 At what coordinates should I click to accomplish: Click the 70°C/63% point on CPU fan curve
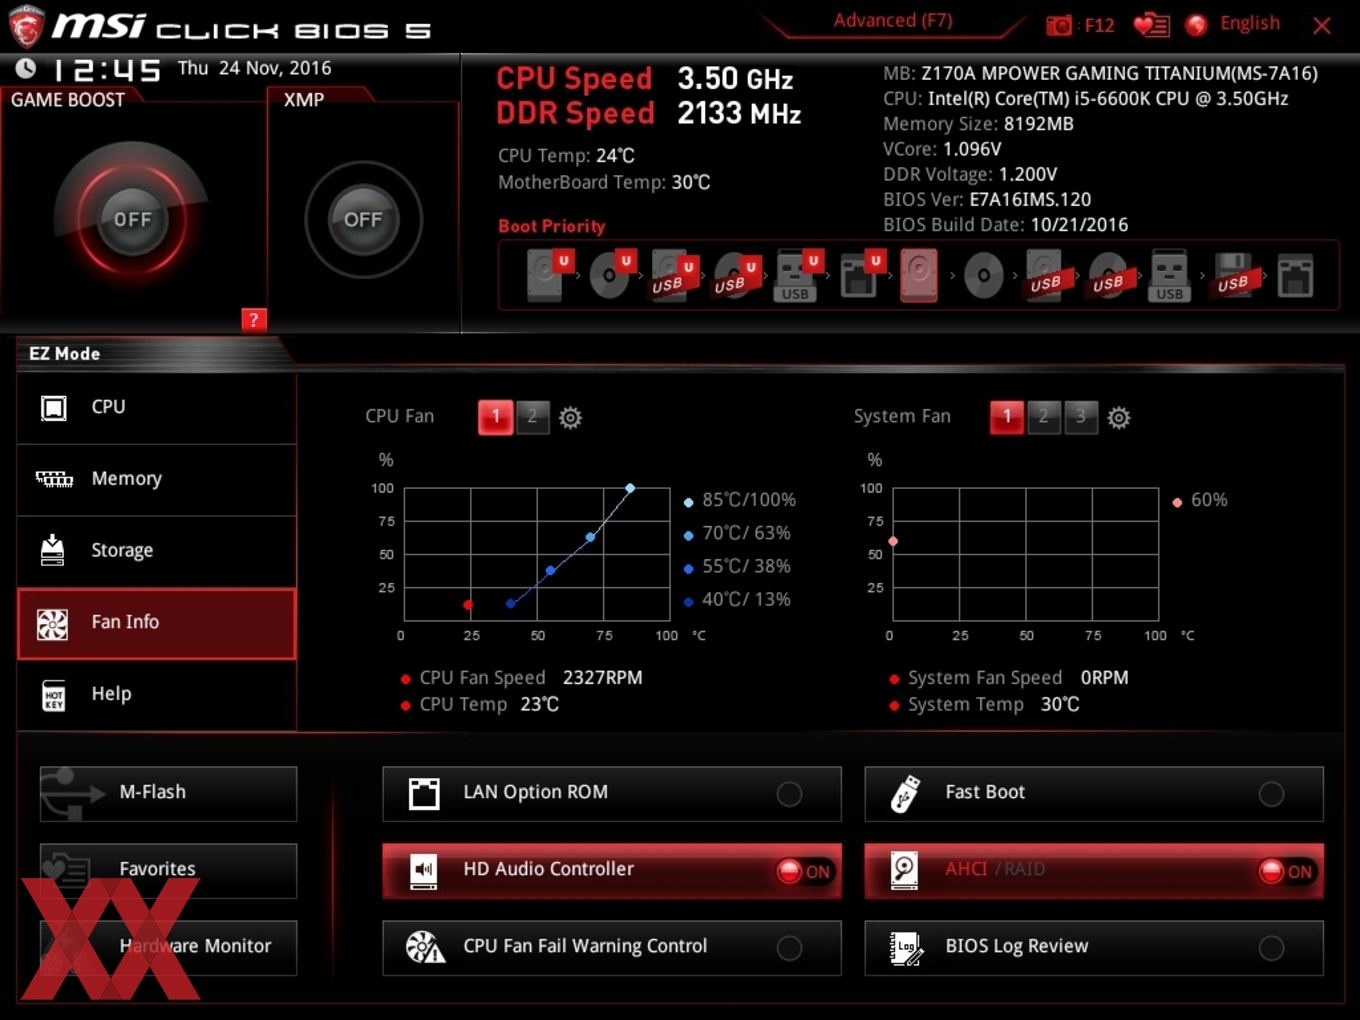click(x=590, y=537)
